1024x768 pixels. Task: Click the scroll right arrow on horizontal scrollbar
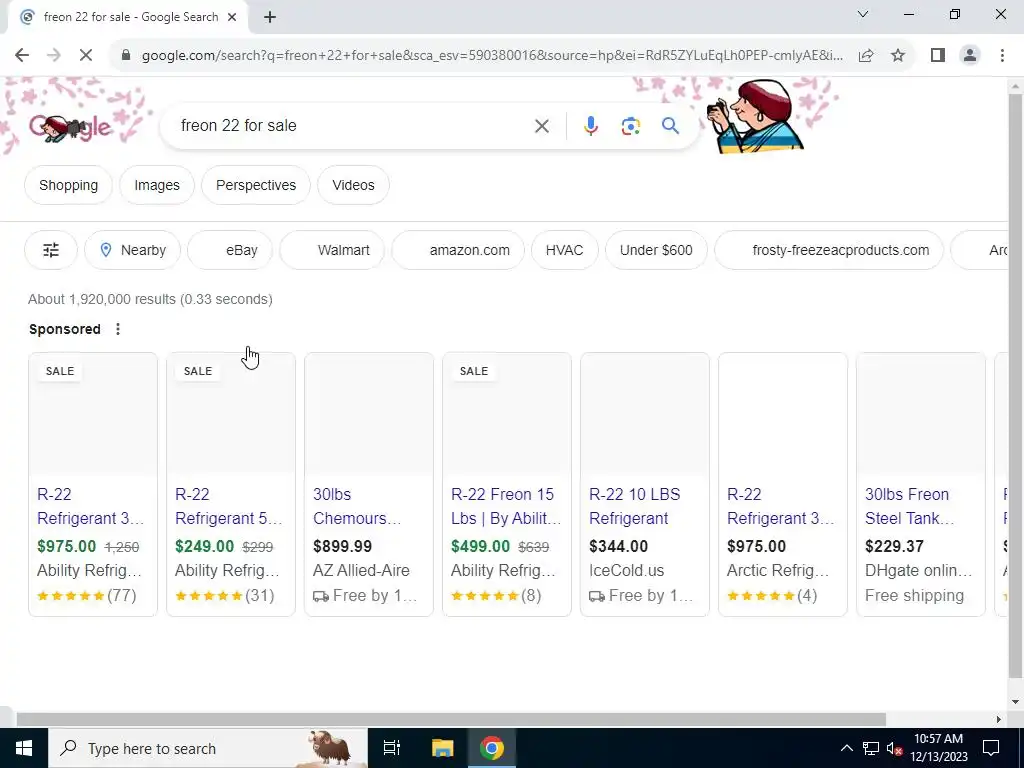pyautogui.click(x=999, y=720)
